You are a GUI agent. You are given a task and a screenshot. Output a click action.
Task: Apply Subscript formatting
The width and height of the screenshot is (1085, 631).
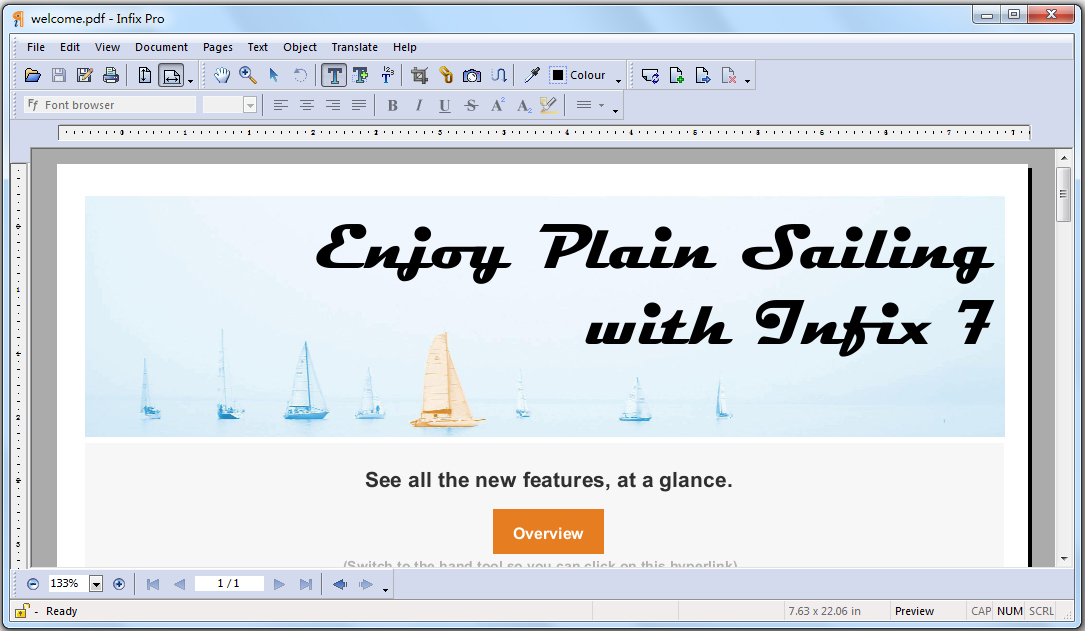(x=524, y=105)
